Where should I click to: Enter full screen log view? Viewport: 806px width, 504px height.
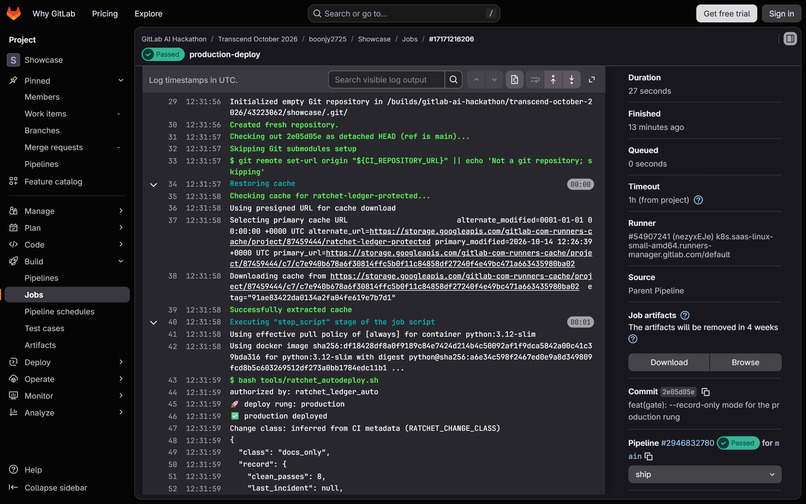(x=592, y=80)
